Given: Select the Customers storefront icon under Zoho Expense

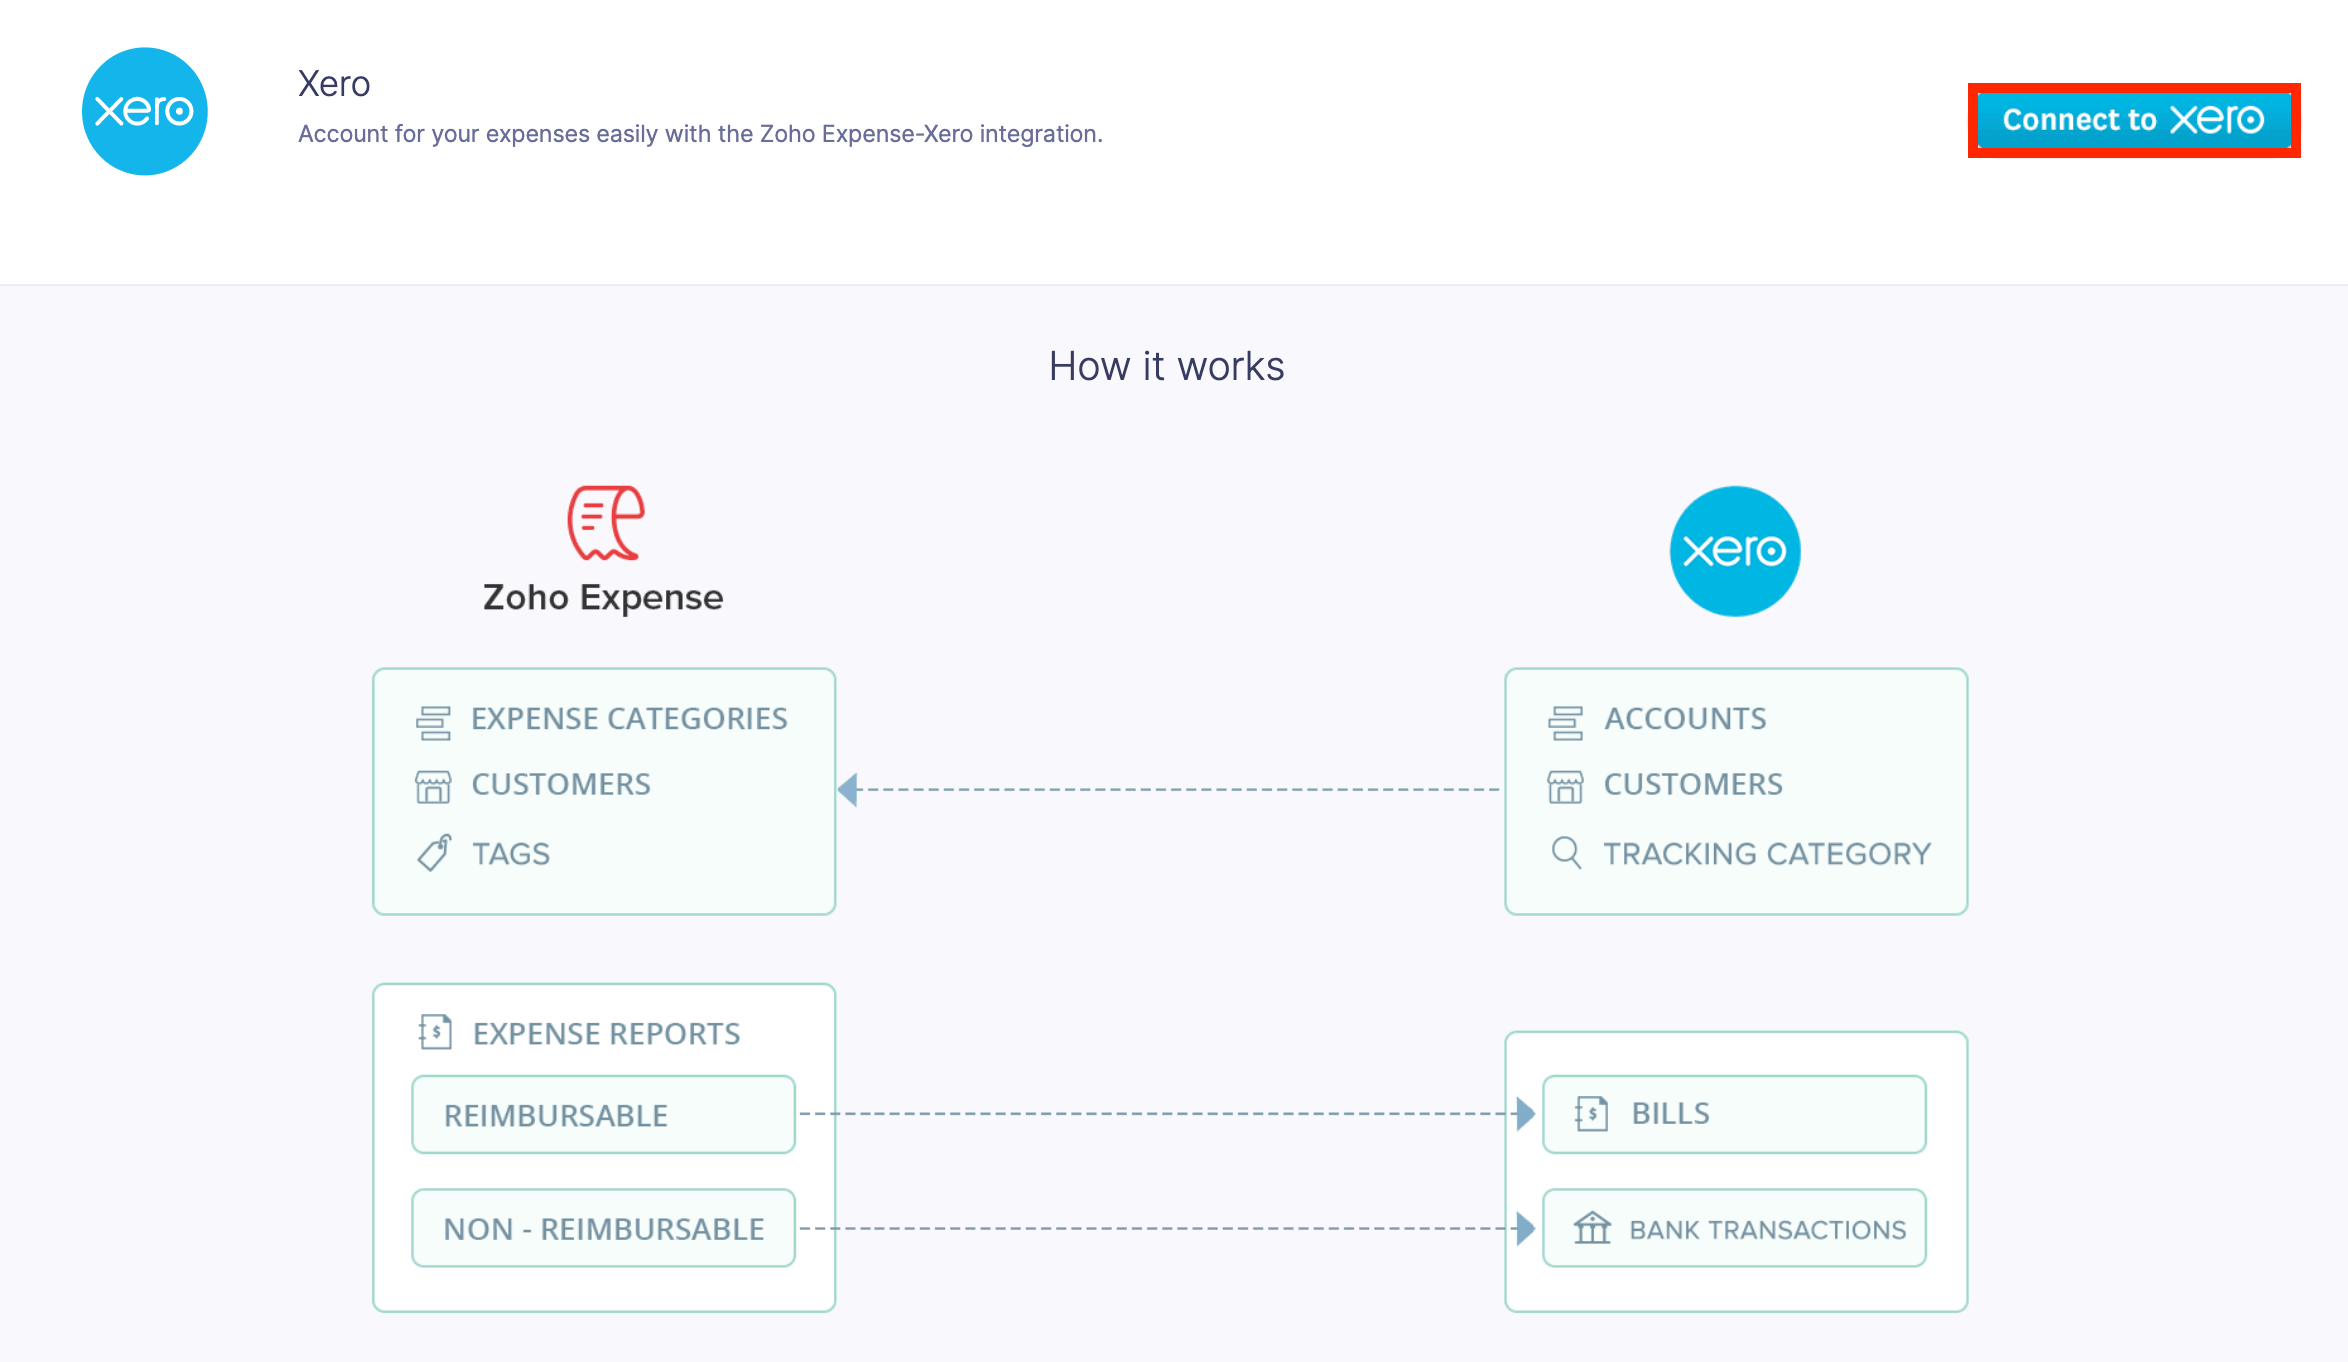Looking at the screenshot, I should click(x=433, y=785).
